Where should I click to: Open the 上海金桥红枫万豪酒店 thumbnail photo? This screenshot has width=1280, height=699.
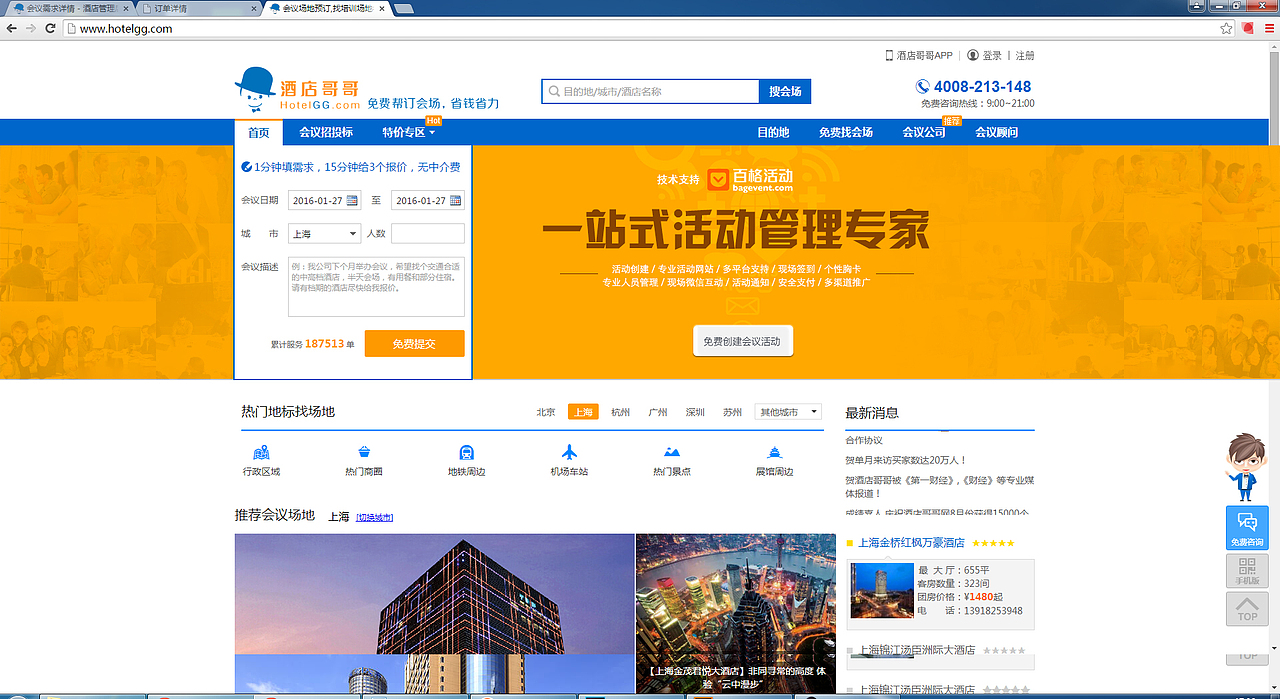point(882,590)
